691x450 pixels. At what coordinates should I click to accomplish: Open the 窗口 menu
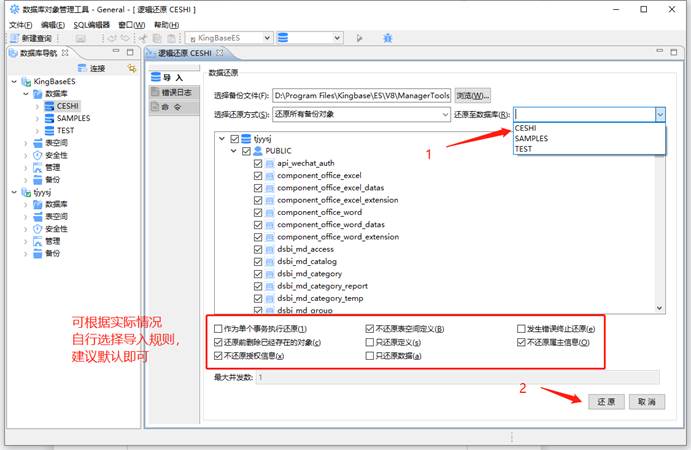pyautogui.click(x=131, y=25)
